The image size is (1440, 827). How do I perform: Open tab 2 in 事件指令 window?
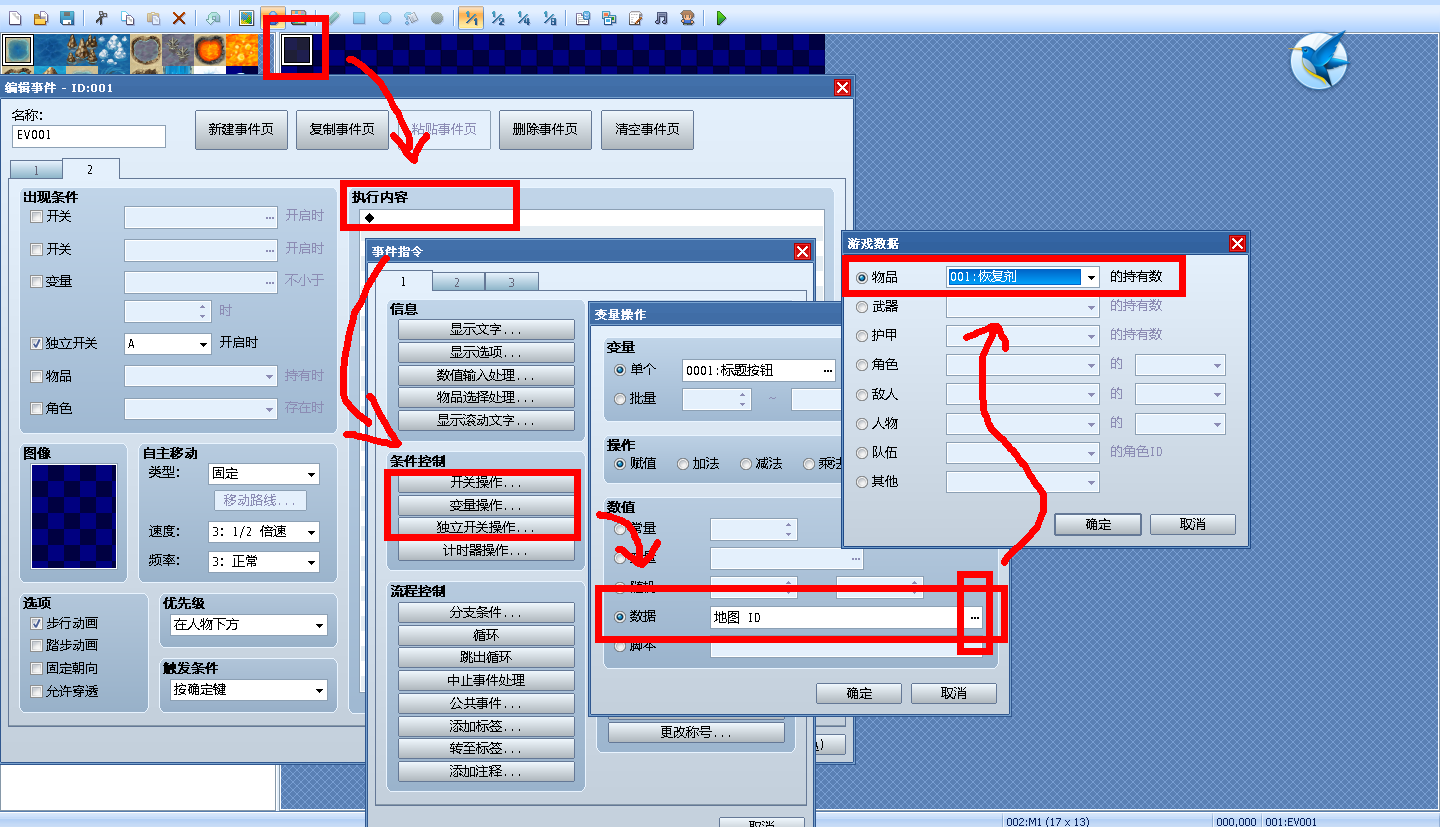pyautogui.click(x=456, y=282)
